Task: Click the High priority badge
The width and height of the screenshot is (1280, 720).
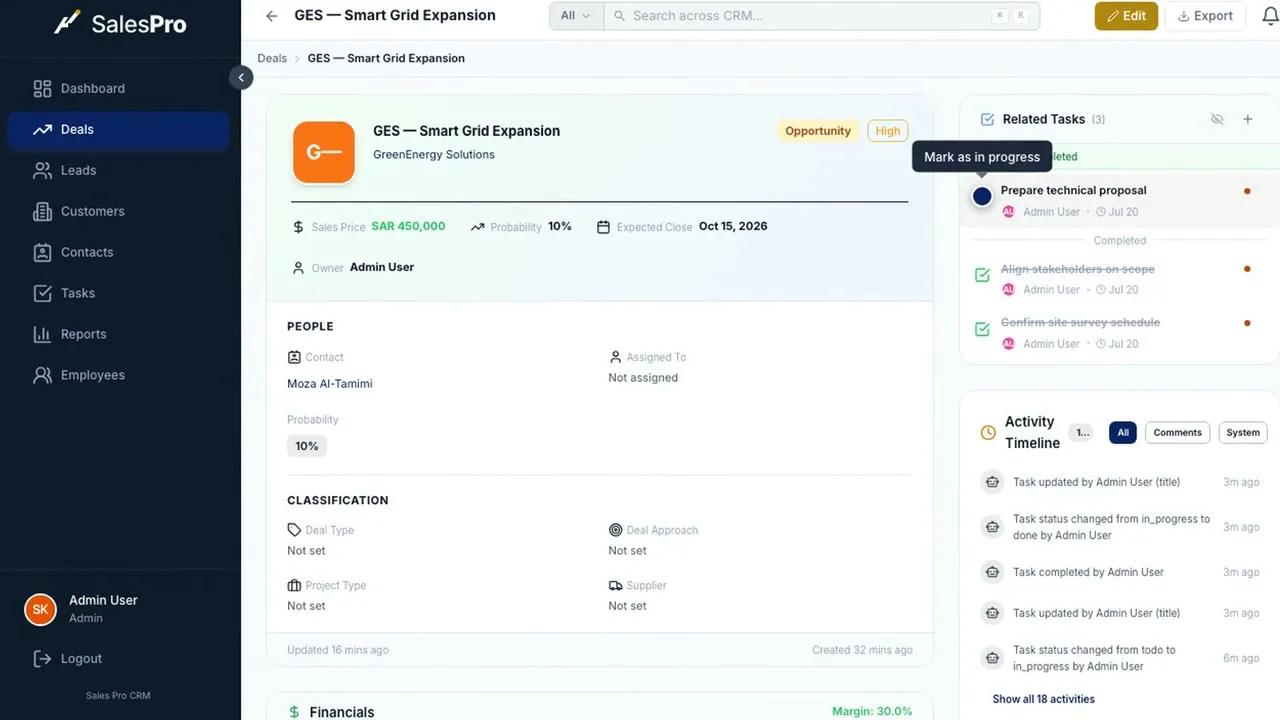Action: click(x=888, y=131)
